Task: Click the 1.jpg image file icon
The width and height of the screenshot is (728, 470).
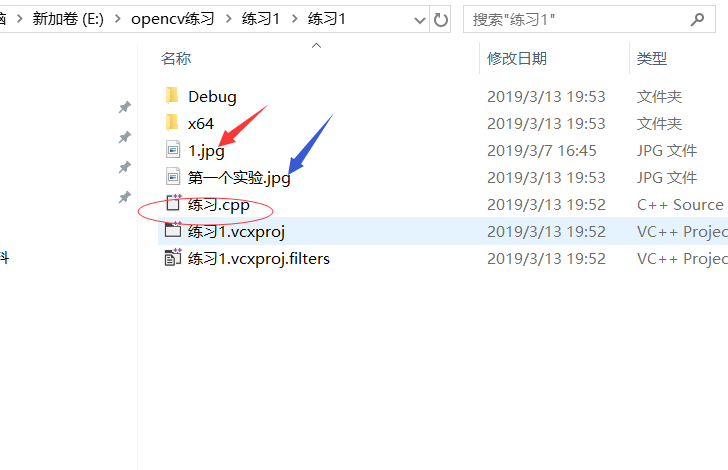Action: 173,150
